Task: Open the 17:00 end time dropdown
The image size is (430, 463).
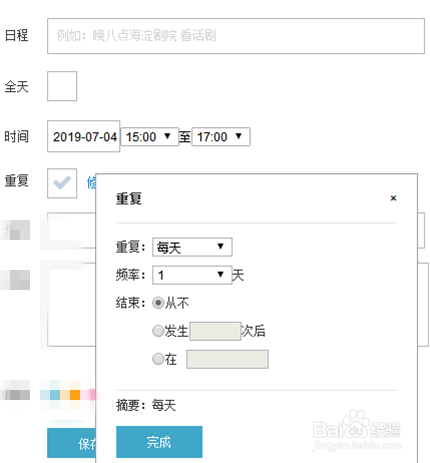Action: click(x=221, y=137)
